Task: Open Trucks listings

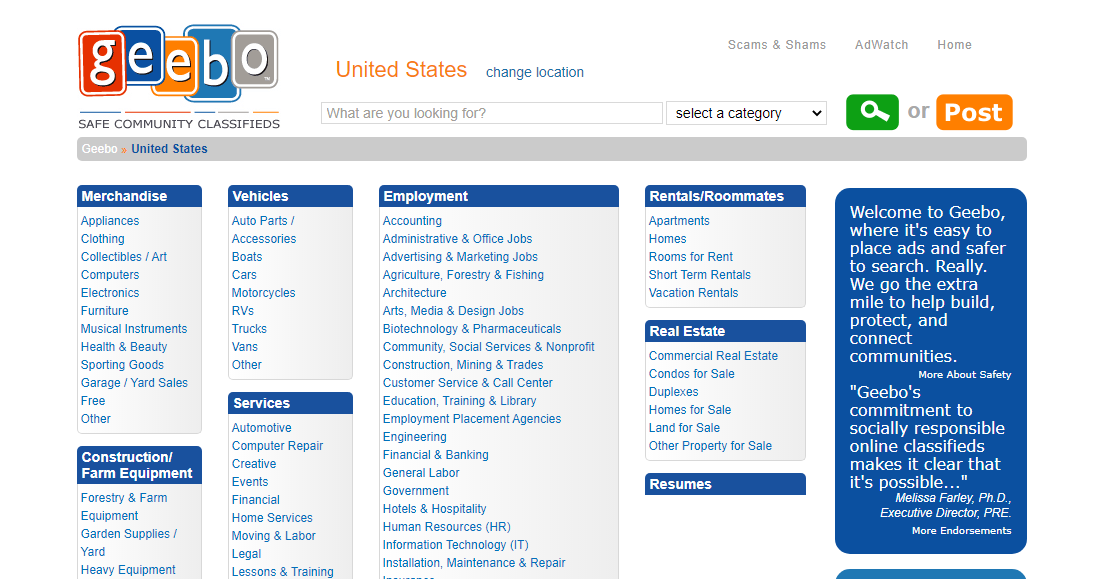Action: [249, 329]
